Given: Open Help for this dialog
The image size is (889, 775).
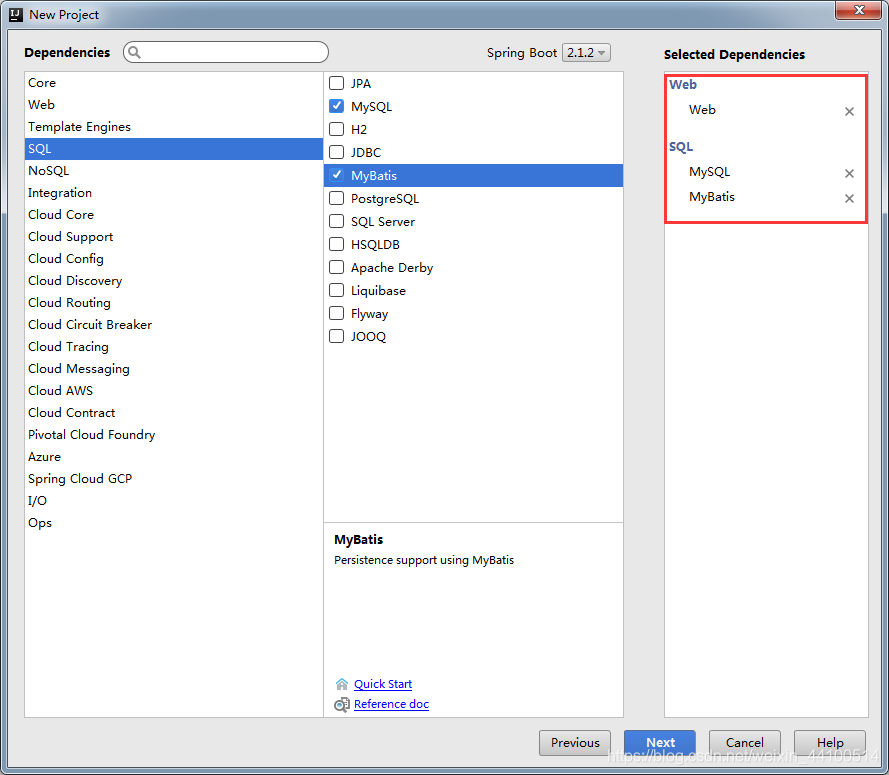Looking at the screenshot, I should tap(830, 743).
